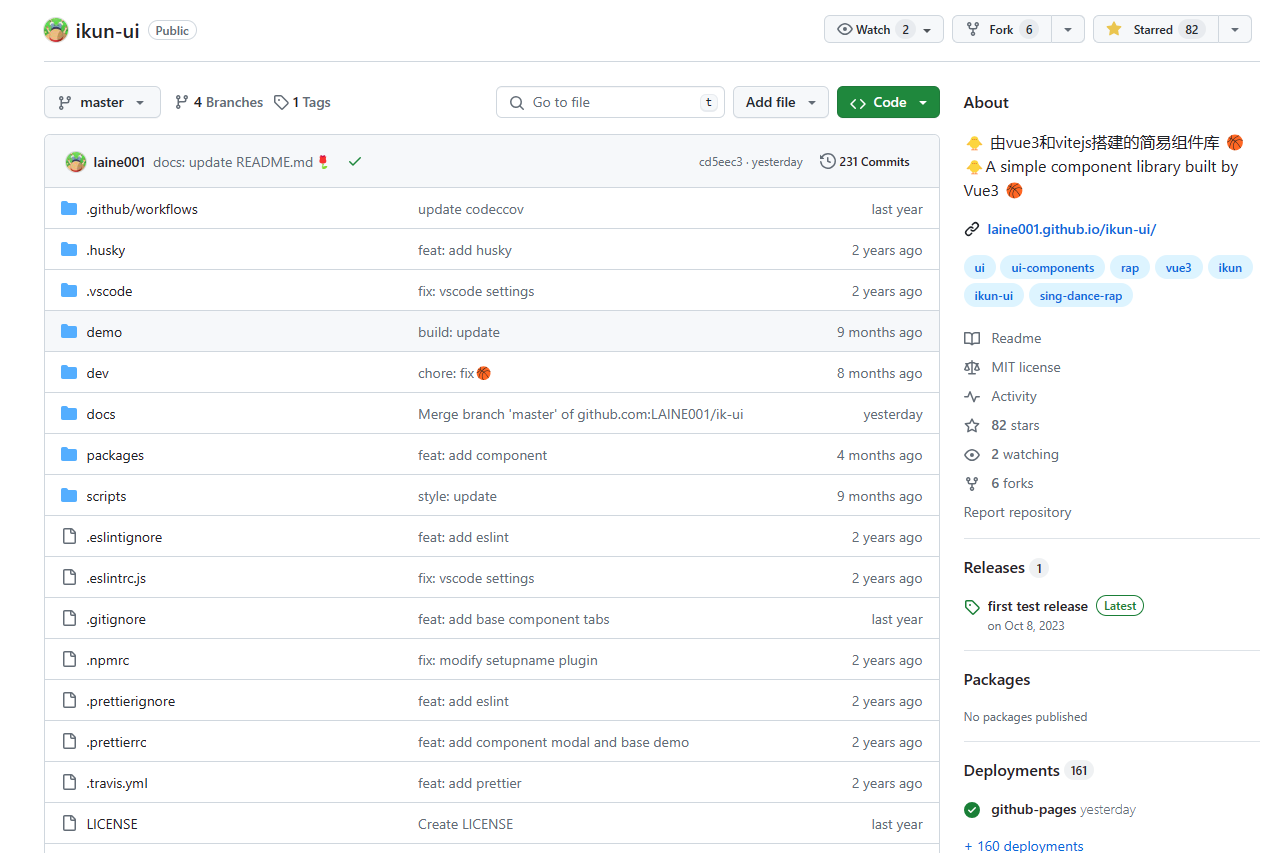The height and width of the screenshot is (853, 1270).
Task: Expand the Add file dropdown
Action: point(781,102)
